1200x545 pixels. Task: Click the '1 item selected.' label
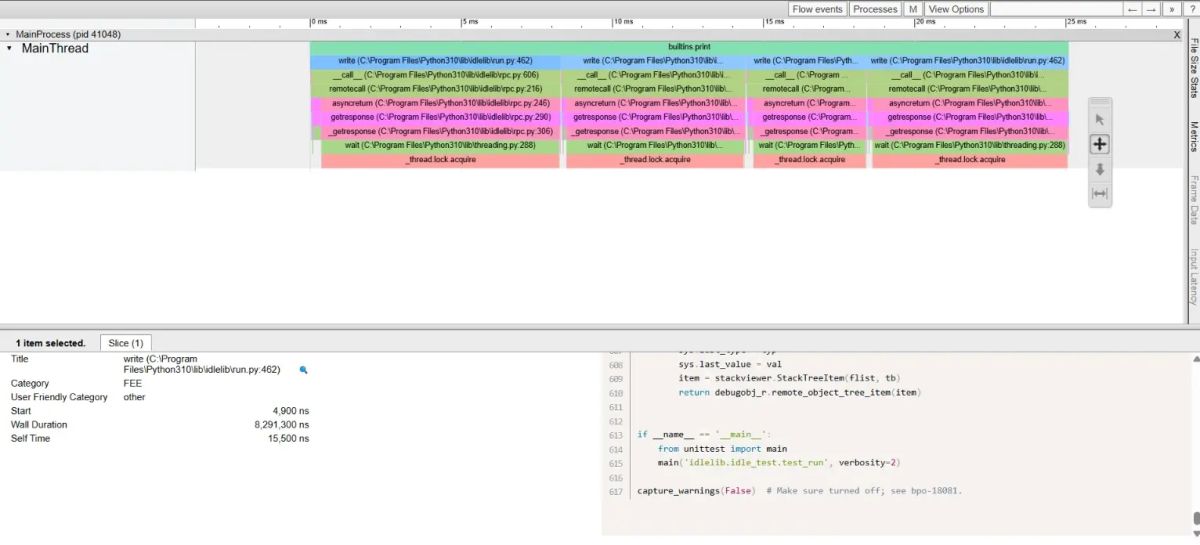(x=50, y=343)
